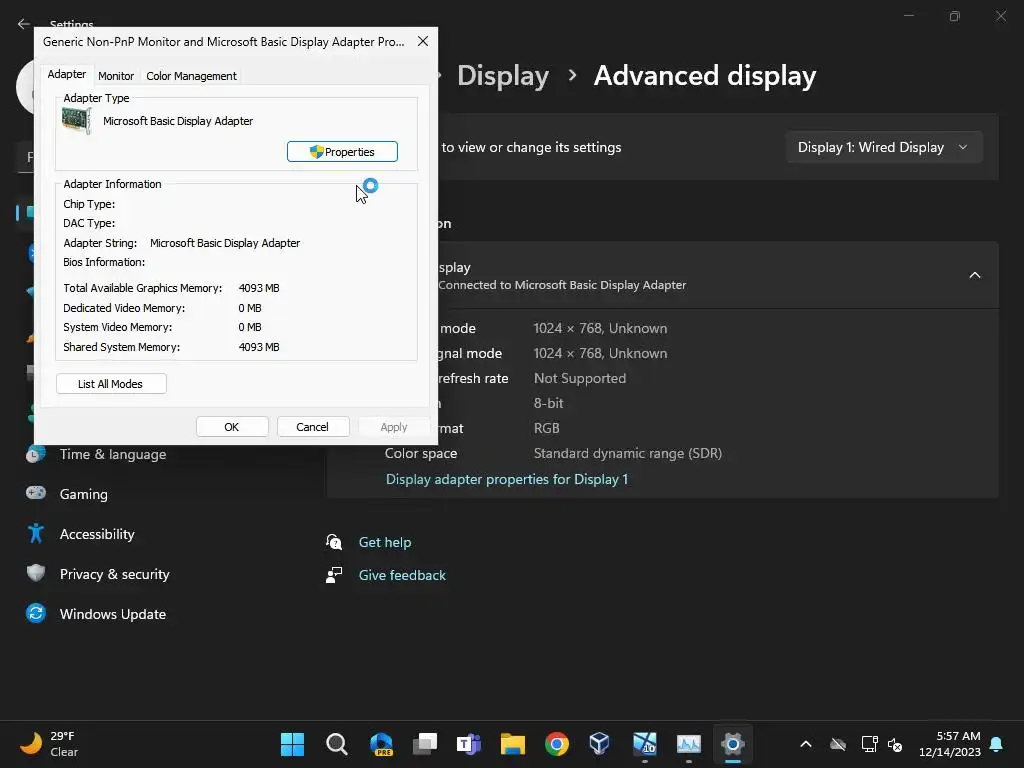Switch to the Monitor tab
Viewport: 1024px width, 768px height.
point(116,76)
